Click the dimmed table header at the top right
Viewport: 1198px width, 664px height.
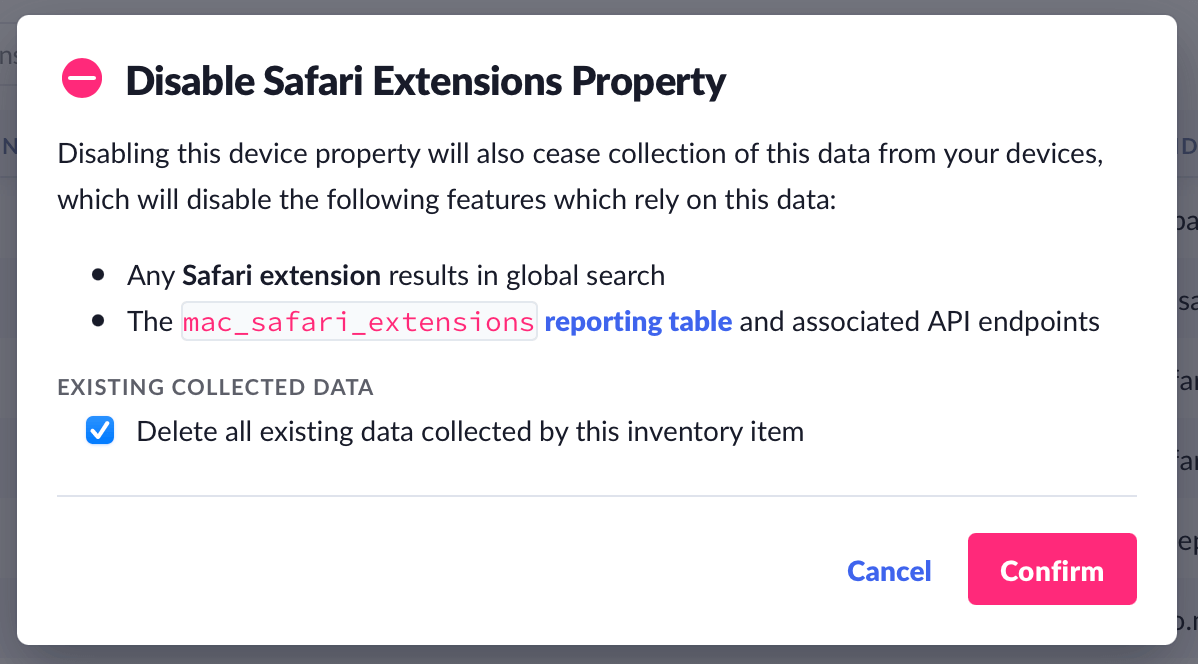(x=1188, y=148)
